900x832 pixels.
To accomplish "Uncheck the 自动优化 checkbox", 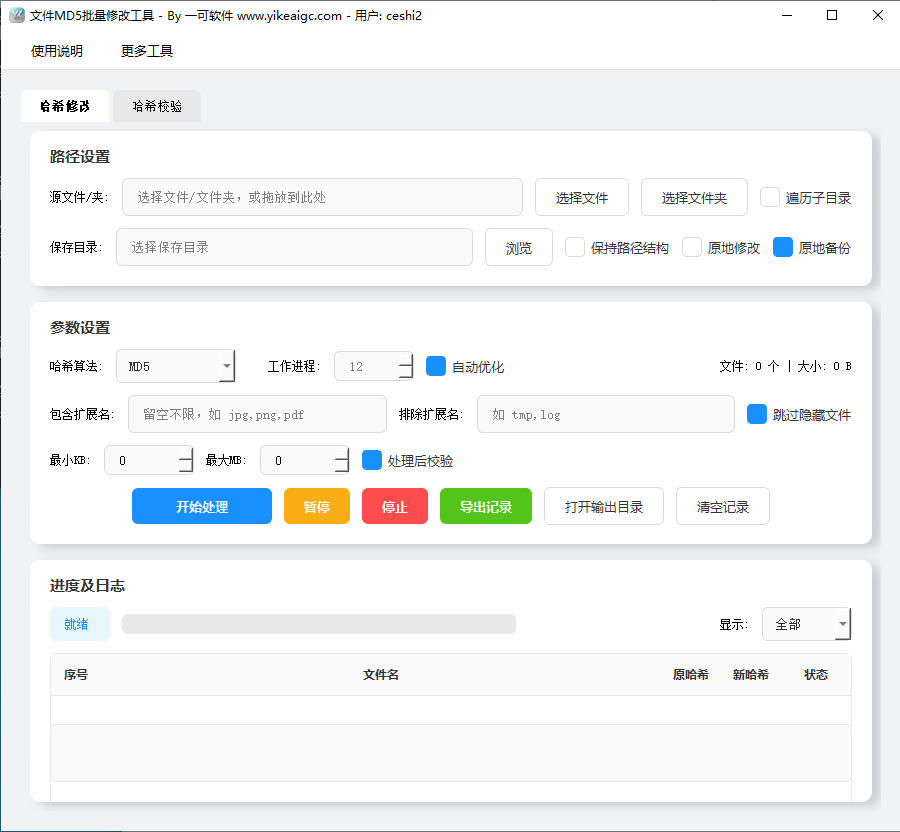I will point(436,366).
